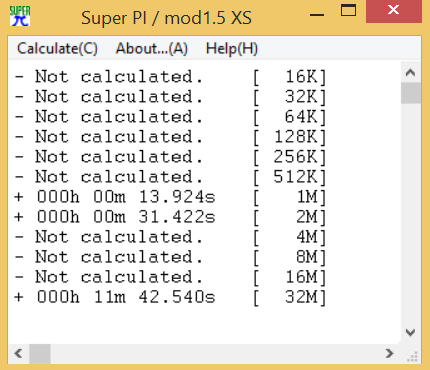Click the 2M result 31.422s row
Viewport: 430px width, 370px height.
(171, 217)
